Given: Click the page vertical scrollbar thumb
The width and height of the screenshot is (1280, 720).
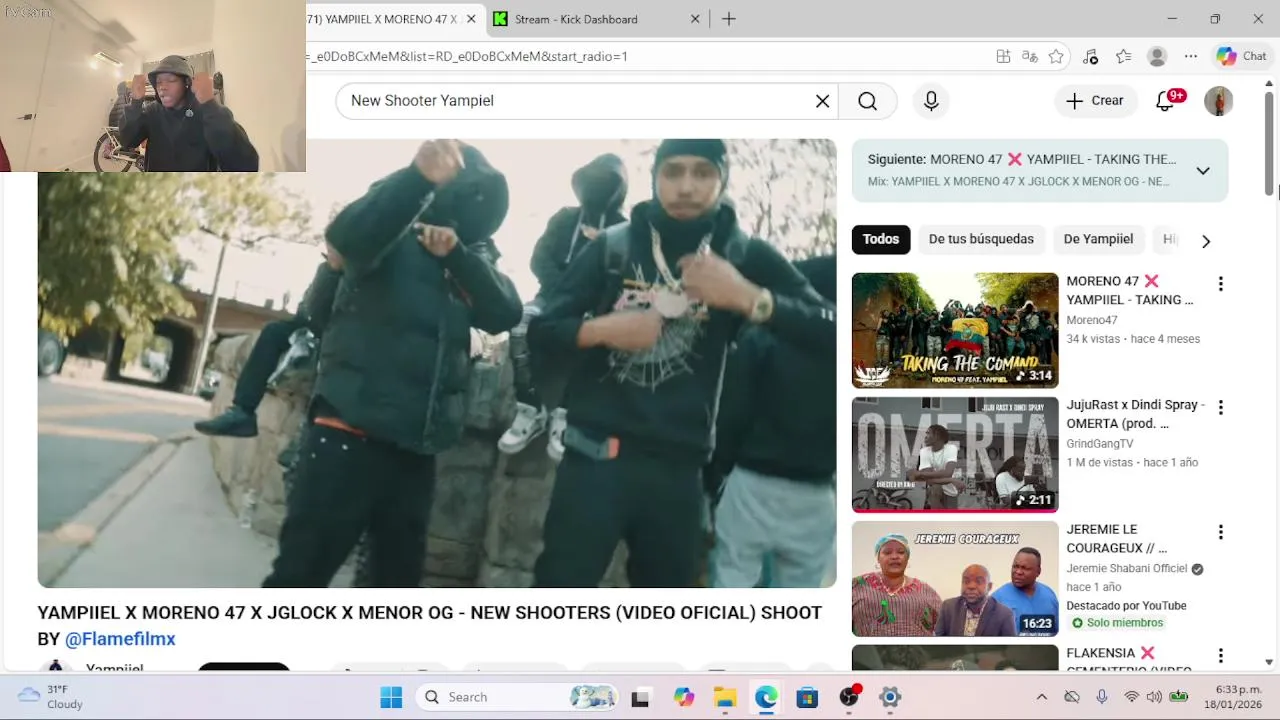Looking at the screenshot, I should click(x=1269, y=145).
